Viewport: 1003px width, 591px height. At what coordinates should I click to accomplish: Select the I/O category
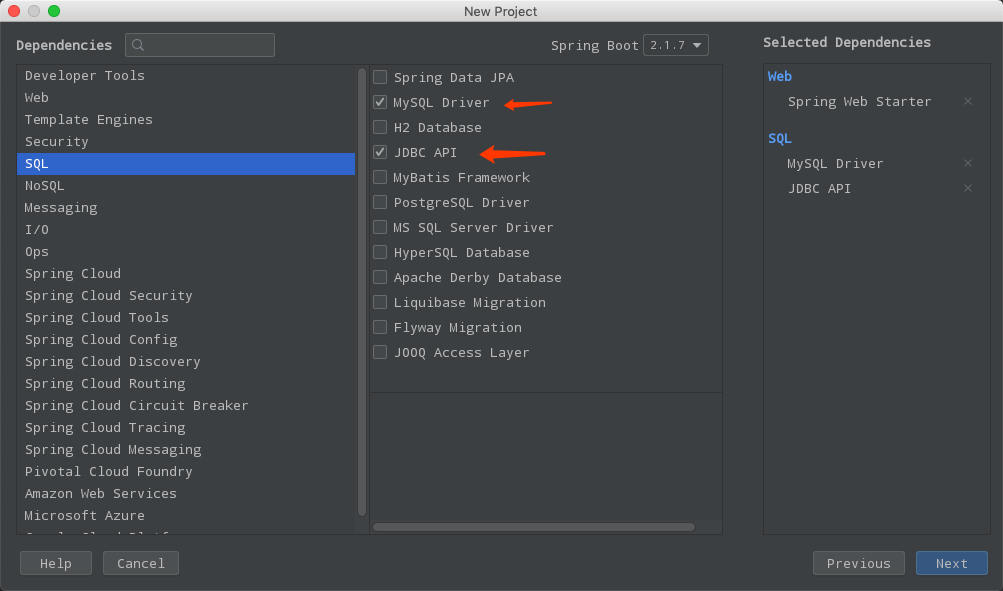tap(186, 230)
